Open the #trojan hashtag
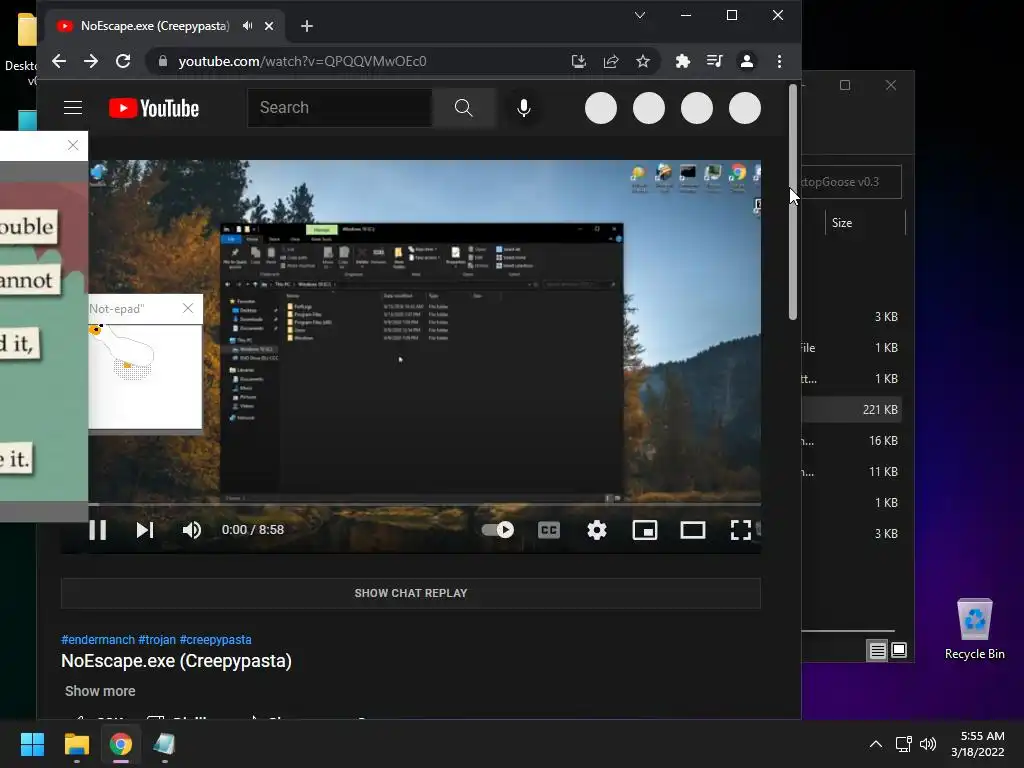This screenshot has width=1024, height=768. point(157,639)
